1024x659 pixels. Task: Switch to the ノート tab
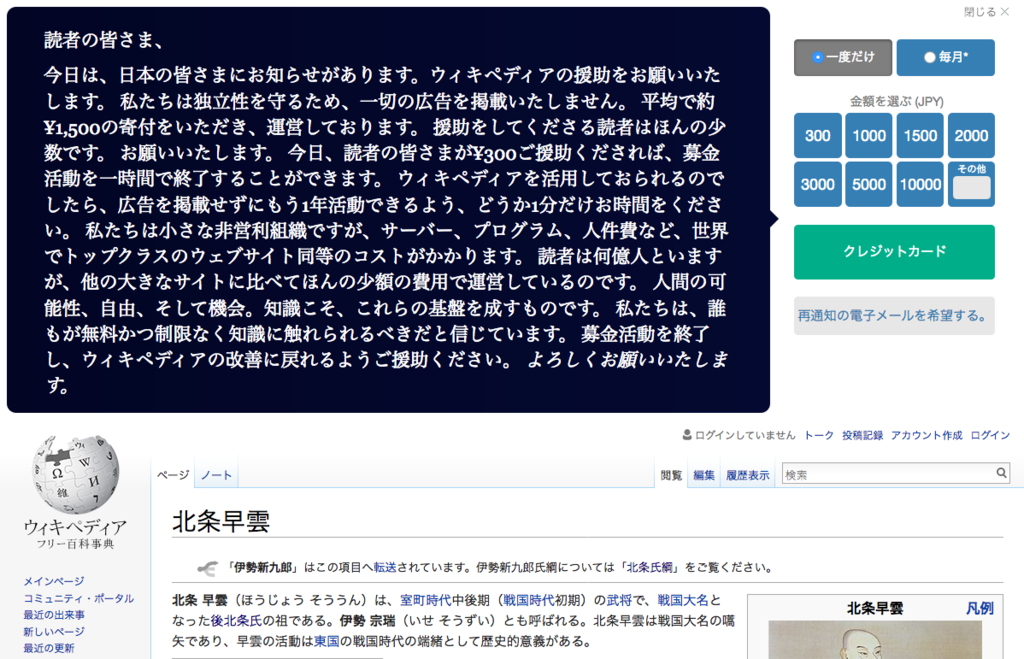216,475
